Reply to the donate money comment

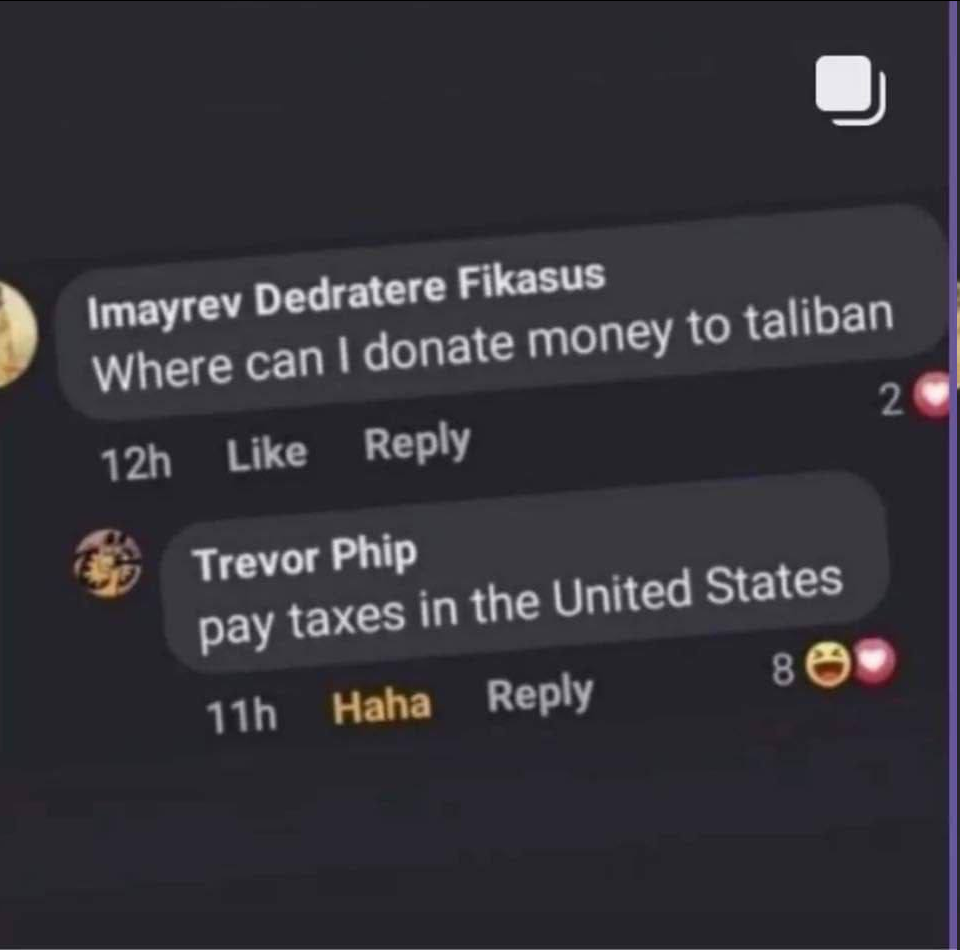click(417, 442)
